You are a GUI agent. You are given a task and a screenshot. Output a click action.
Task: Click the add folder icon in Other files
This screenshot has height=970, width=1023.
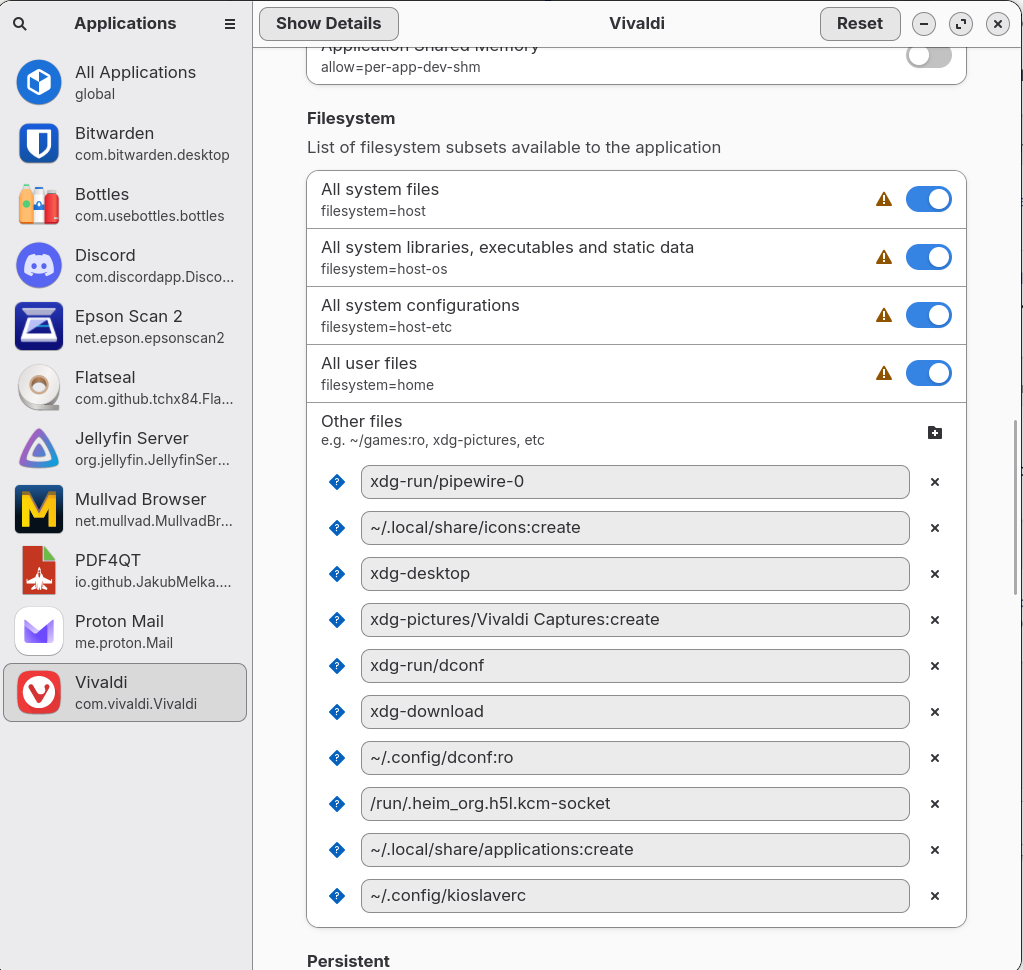click(x=935, y=433)
